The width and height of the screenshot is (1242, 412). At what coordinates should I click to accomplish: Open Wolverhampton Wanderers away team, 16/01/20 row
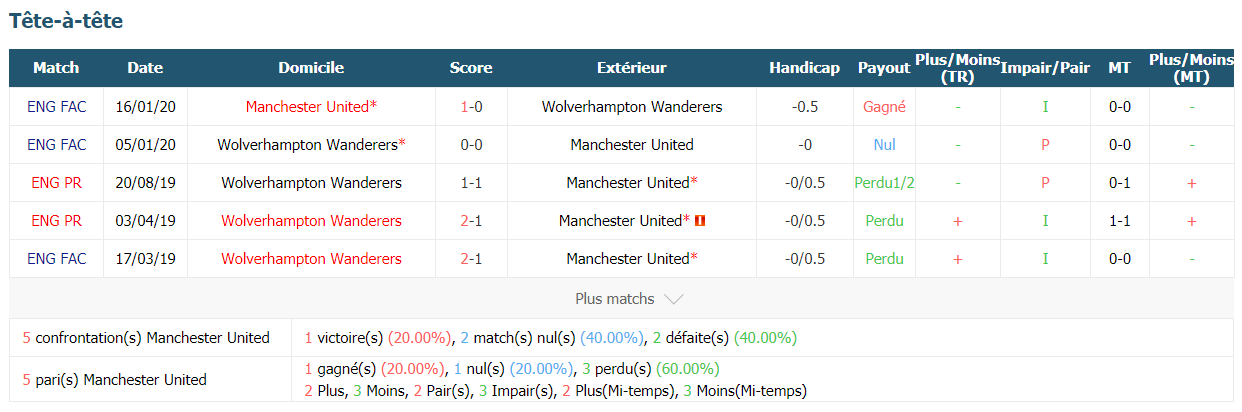(632, 107)
